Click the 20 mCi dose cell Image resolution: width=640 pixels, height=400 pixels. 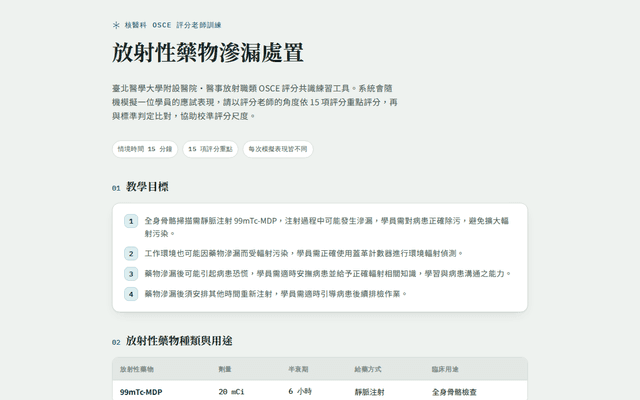[231, 392]
